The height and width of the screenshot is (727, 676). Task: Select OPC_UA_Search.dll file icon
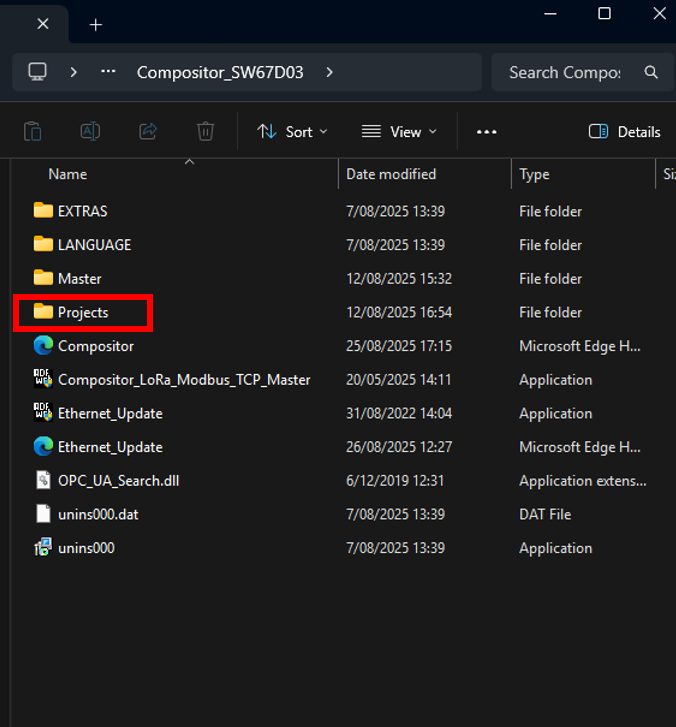pyautogui.click(x=43, y=480)
